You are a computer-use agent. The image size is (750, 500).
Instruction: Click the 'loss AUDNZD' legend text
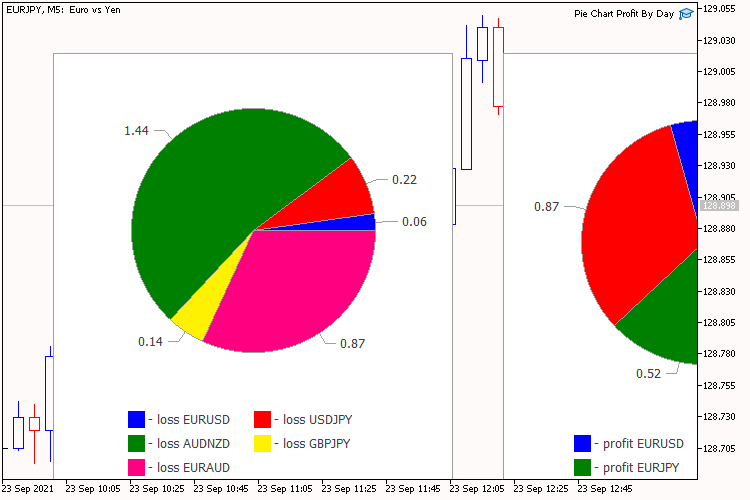(x=193, y=444)
